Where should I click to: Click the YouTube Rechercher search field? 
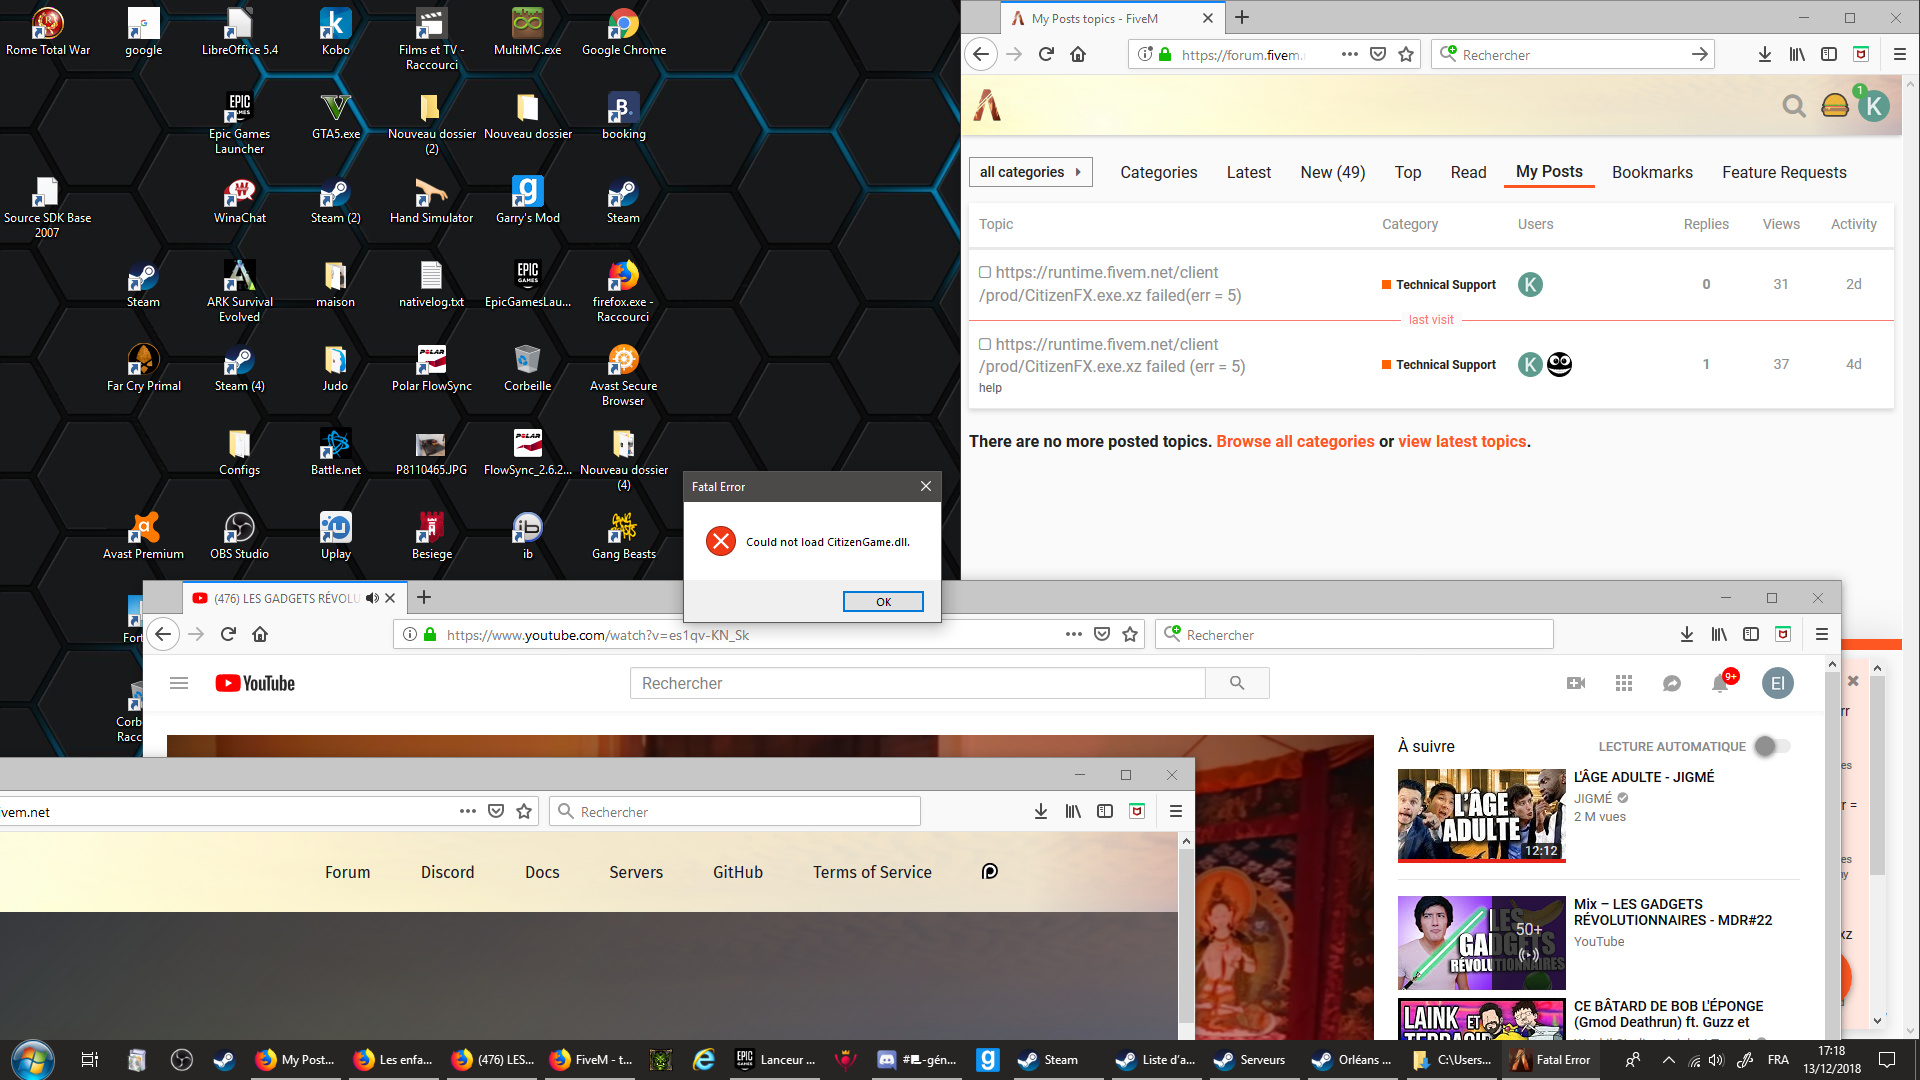click(x=917, y=683)
